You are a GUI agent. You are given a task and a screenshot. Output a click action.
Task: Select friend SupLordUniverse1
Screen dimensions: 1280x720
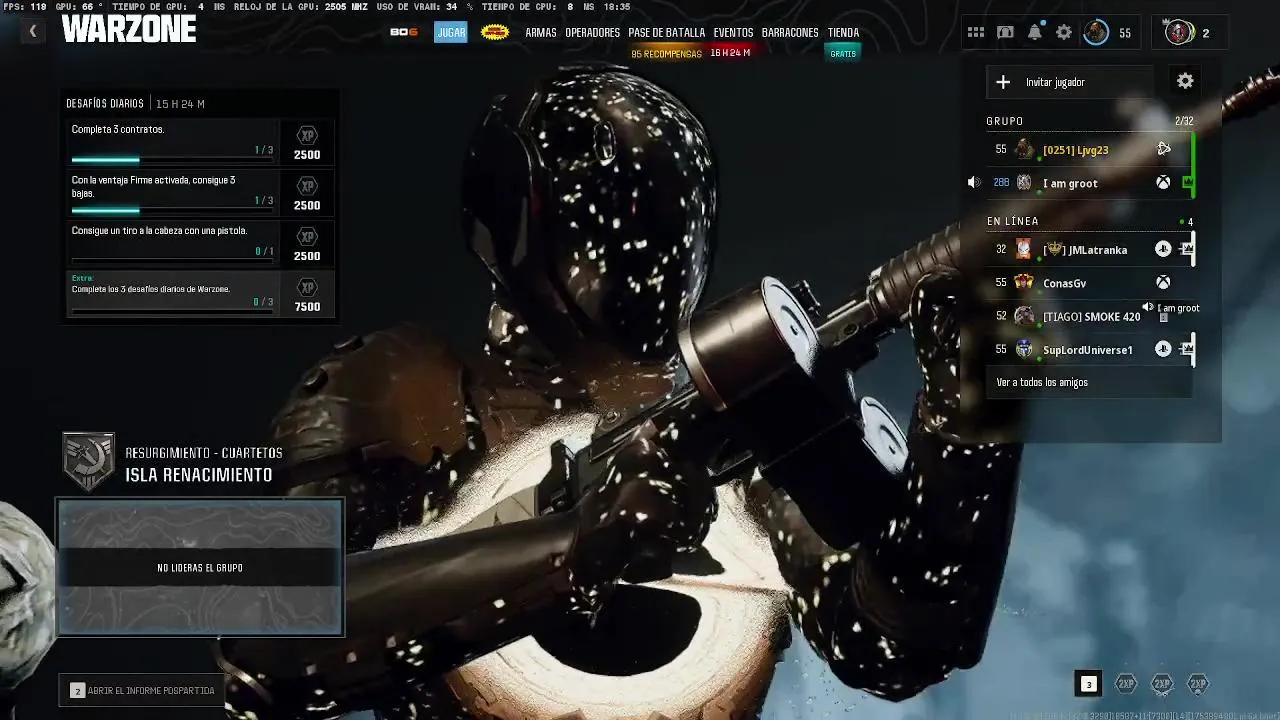point(1088,349)
